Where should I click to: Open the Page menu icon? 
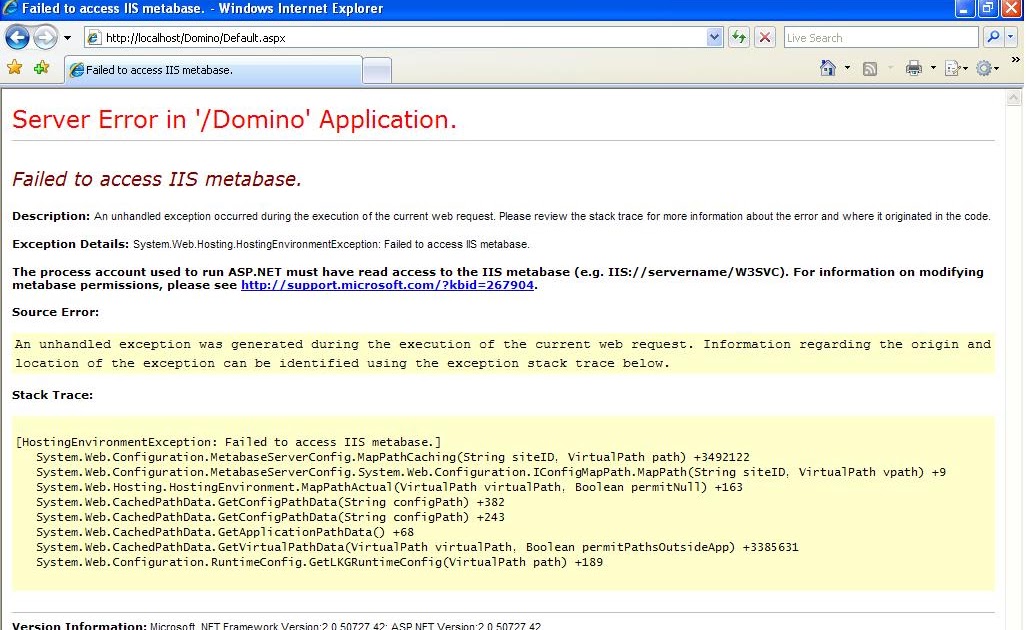point(956,68)
